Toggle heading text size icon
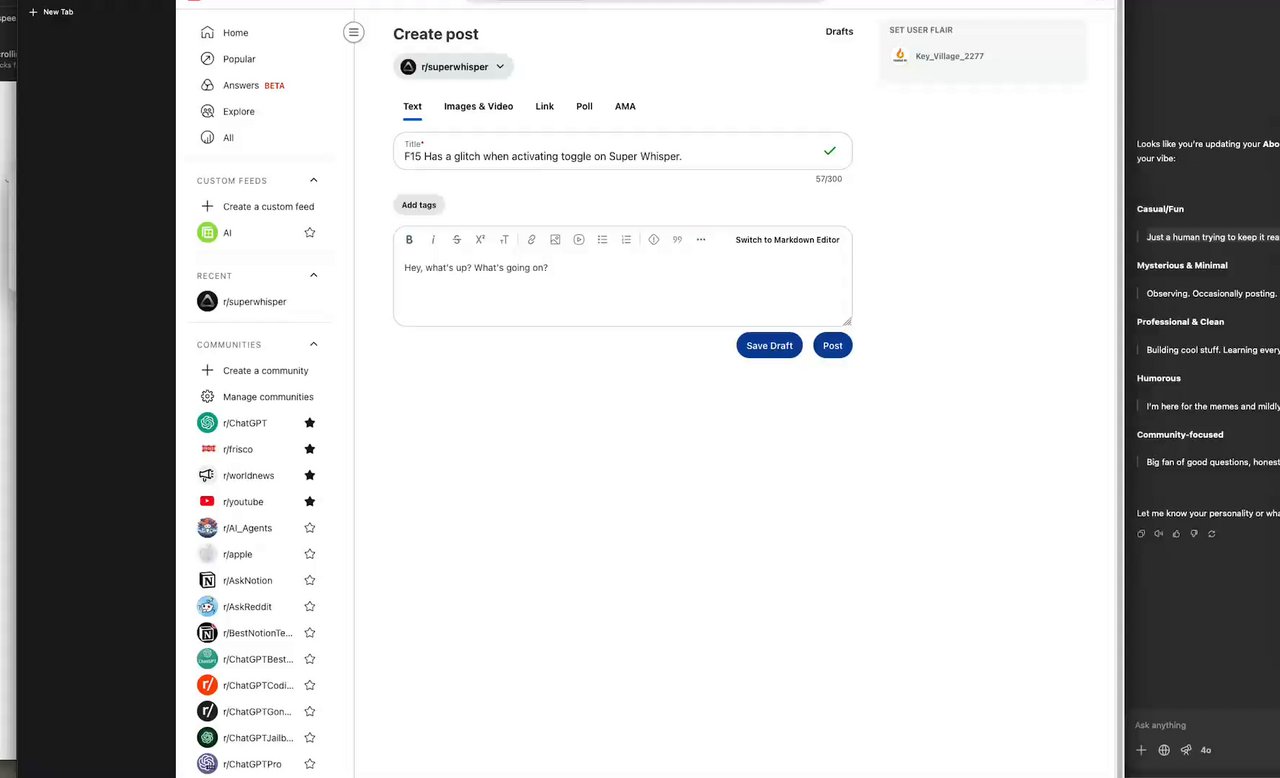This screenshot has height=778, width=1280. coord(504,240)
